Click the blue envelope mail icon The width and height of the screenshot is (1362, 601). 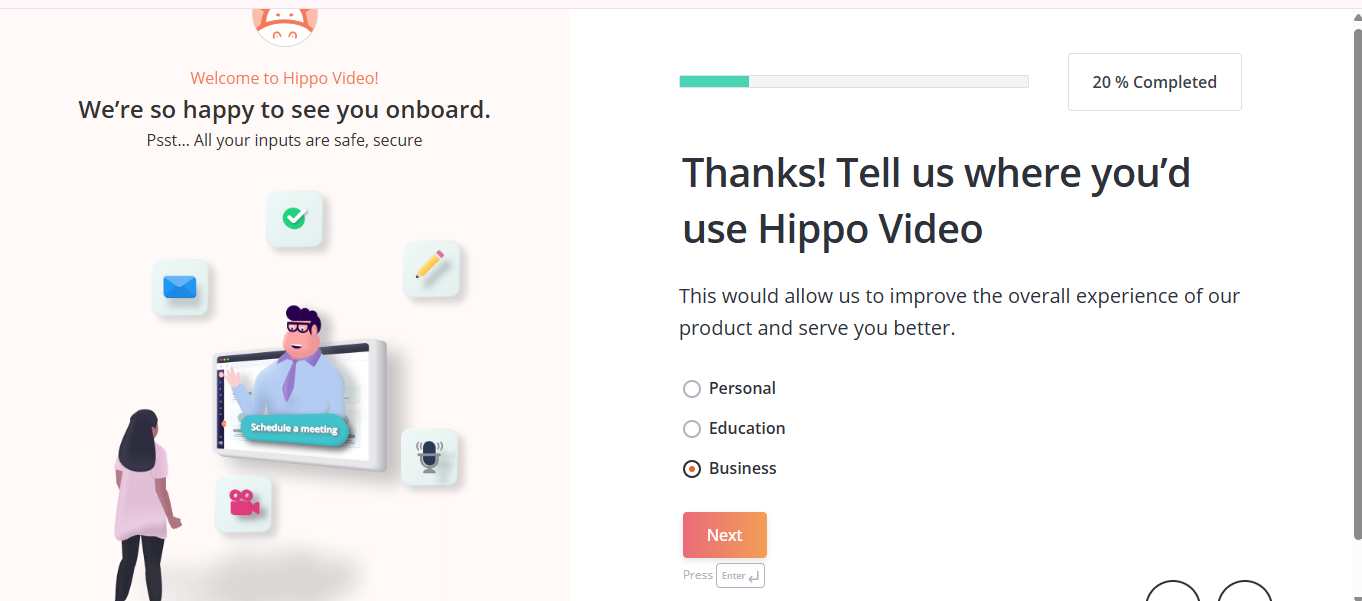(180, 287)
